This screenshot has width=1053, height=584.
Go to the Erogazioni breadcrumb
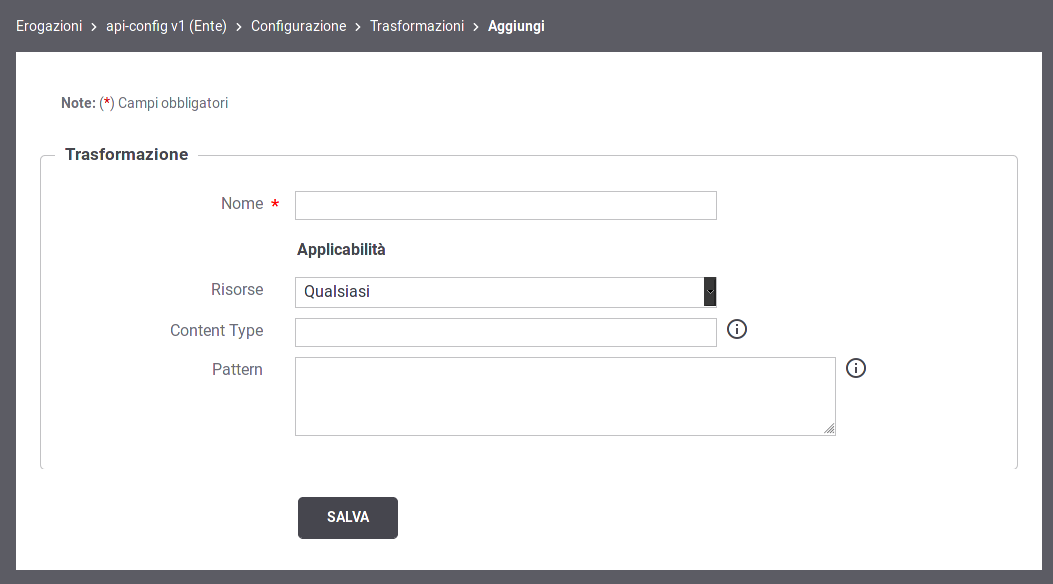pyautogui.click(x=49, y=26)
